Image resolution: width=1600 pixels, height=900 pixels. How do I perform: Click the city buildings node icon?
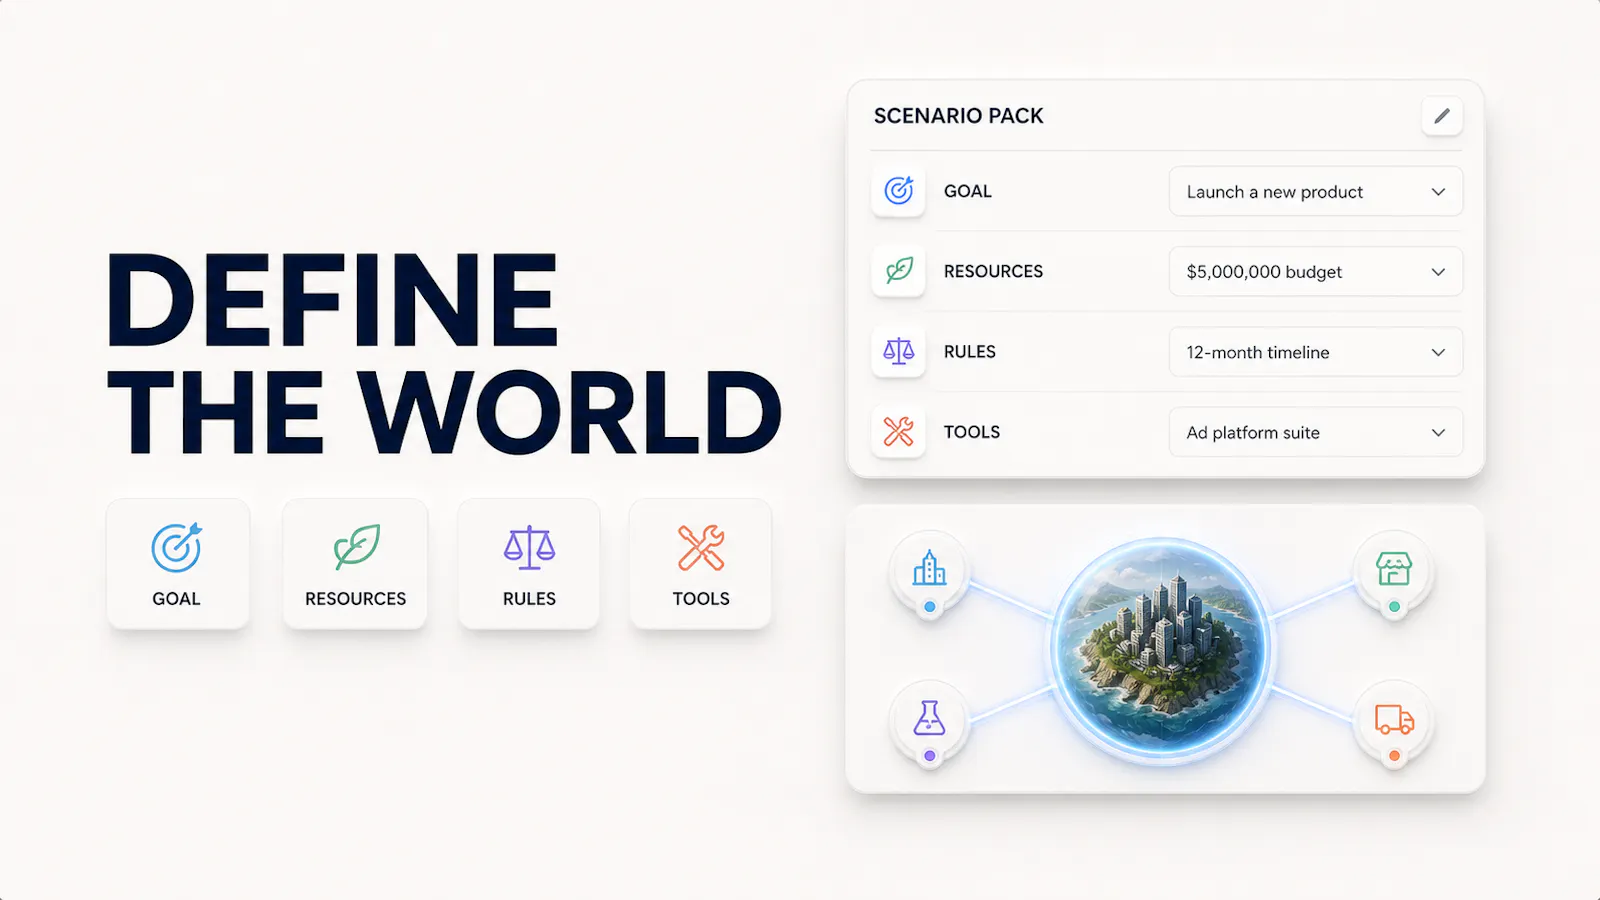pos(929,568)
